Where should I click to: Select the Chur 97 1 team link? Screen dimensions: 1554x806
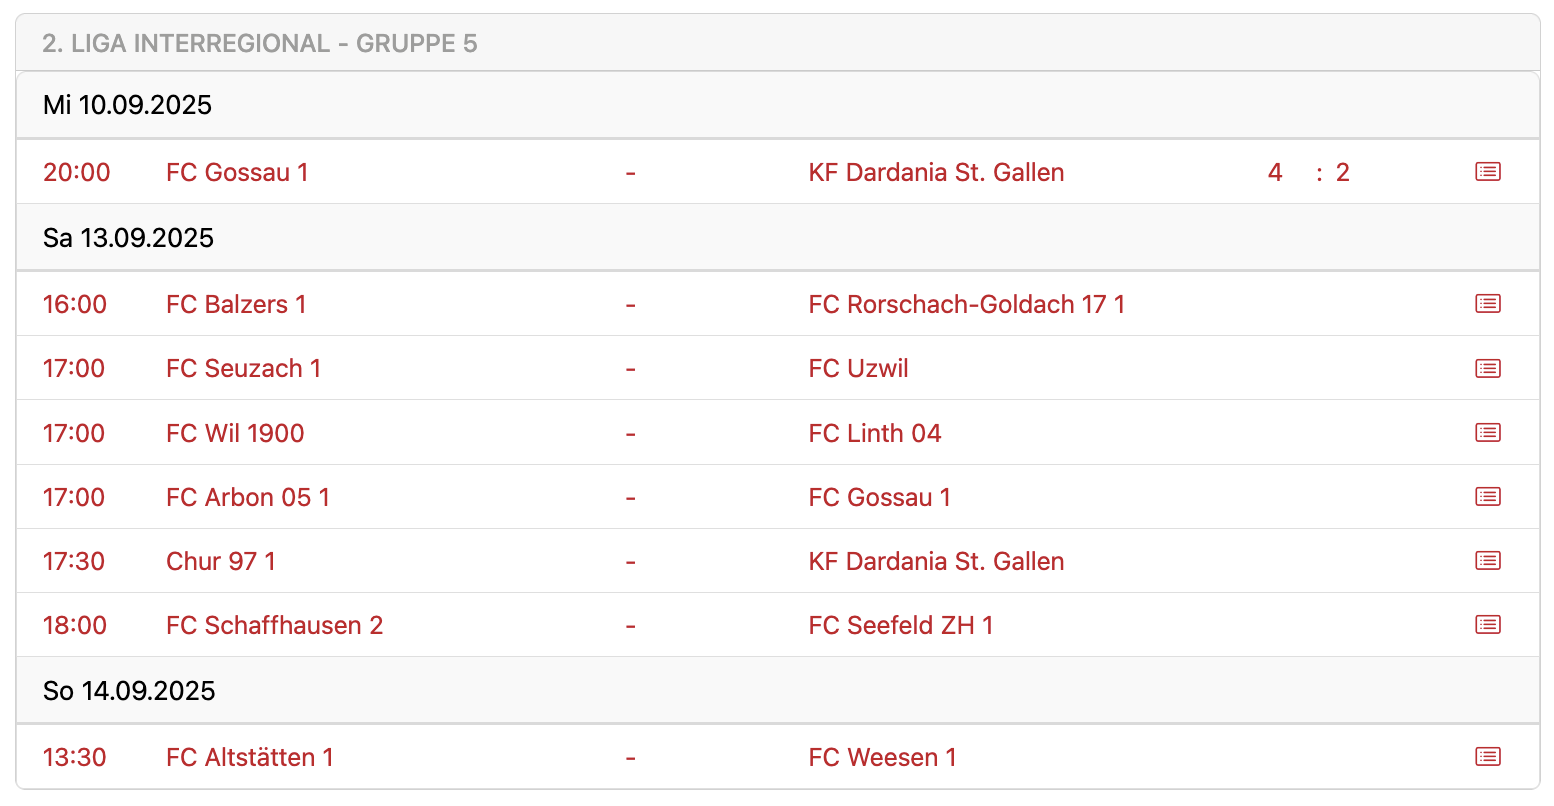coord(220,561)
